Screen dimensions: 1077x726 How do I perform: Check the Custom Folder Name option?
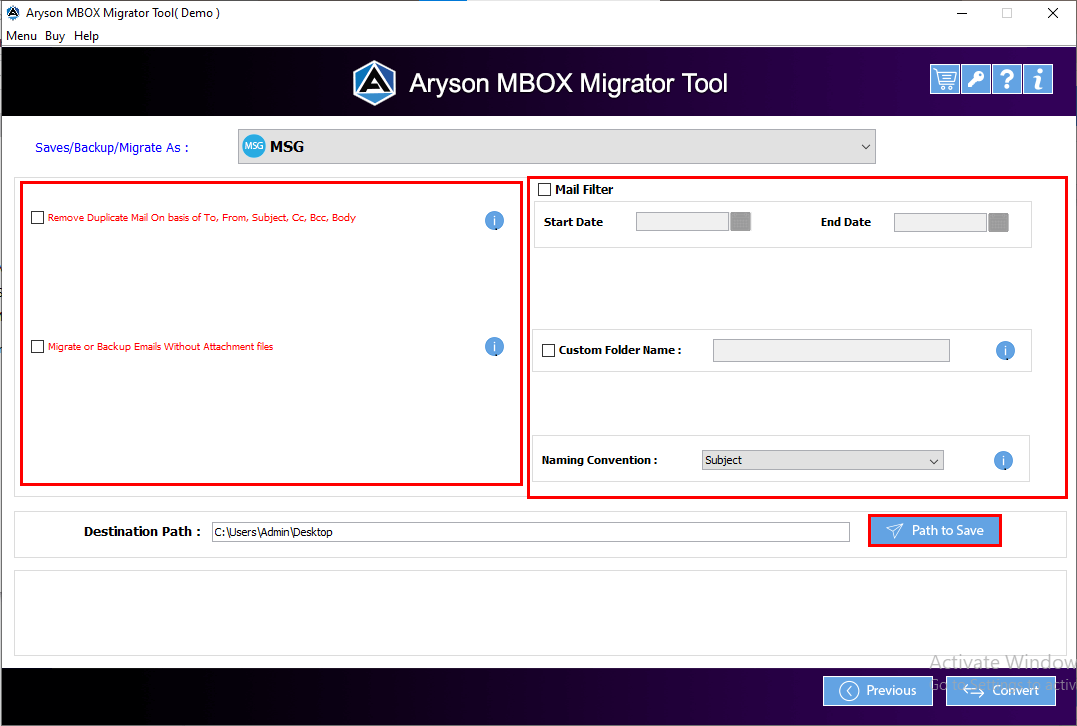[x=549, y=350]
